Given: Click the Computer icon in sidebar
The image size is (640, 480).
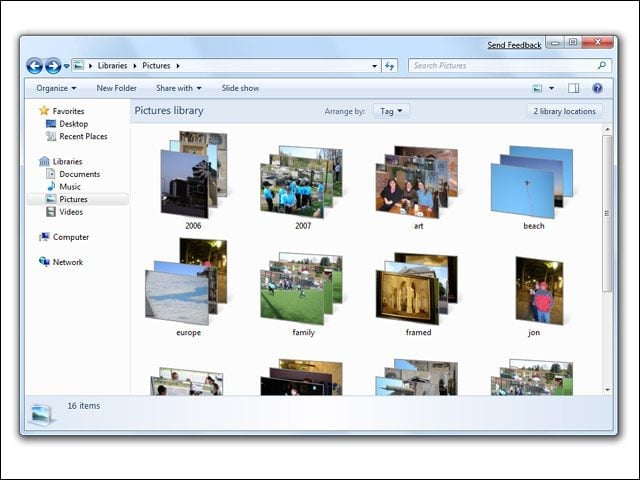Looking at the screenshot, I should point(44,237).
